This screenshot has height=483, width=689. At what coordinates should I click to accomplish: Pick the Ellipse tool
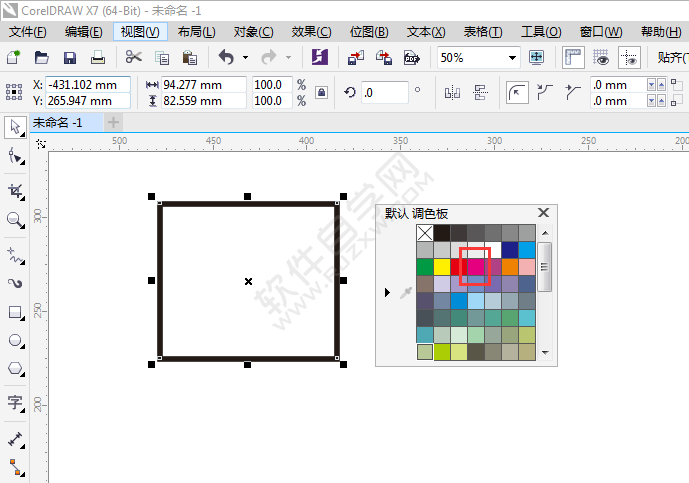point(15,340)
